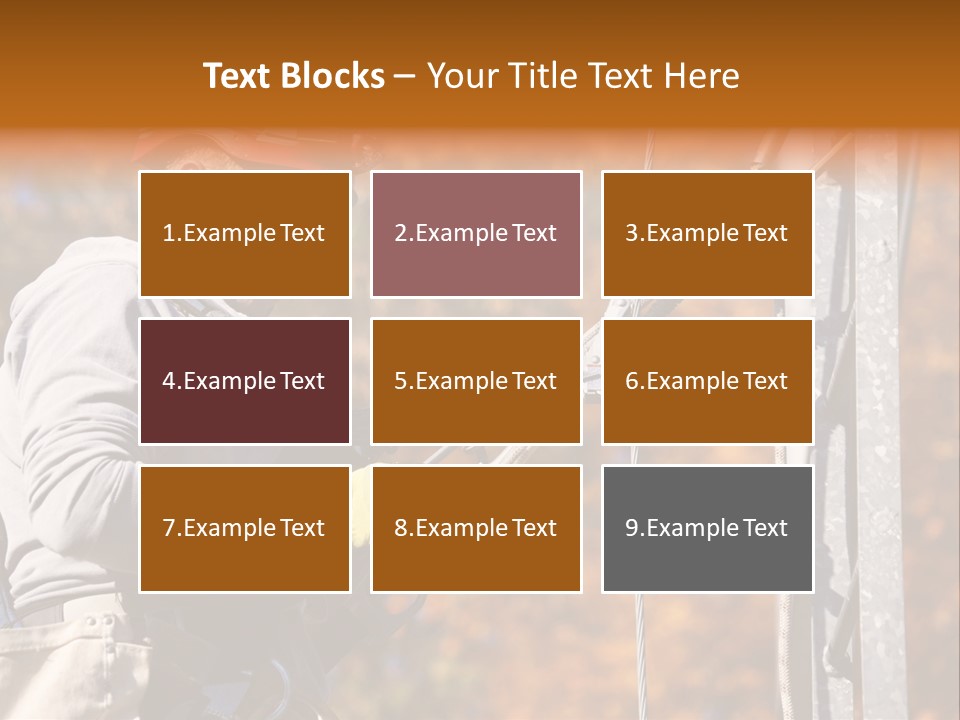Viewport: 960px width, 720px height.
Task: Choose the '8.Example Text' block
Action: (476, 528)
